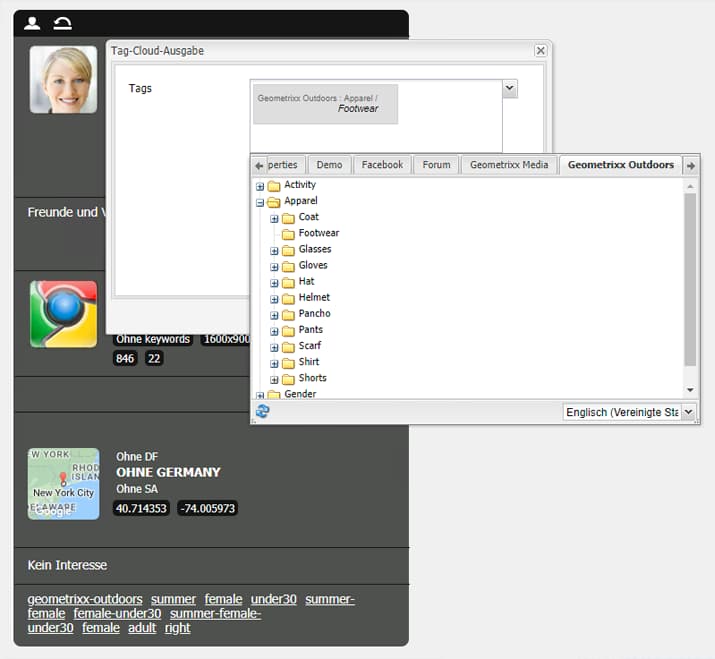715x659 pixels.
Task: Expand the Activity tree node
Action: 260,186
